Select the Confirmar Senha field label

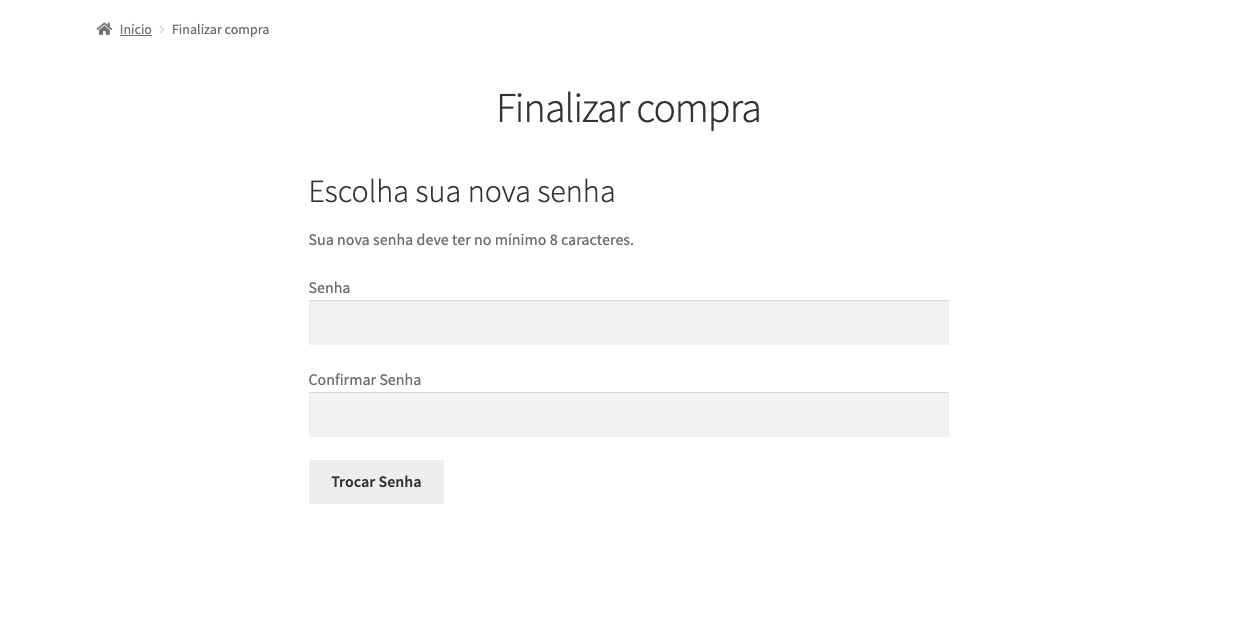[364, 379]
